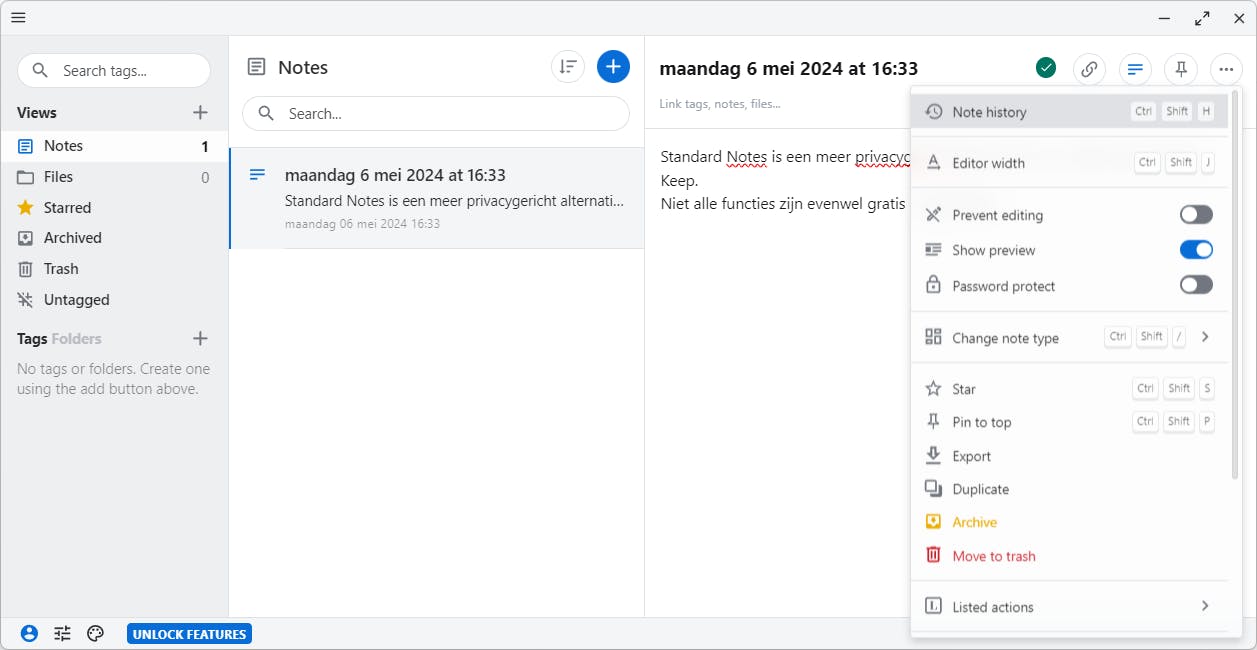
Task: Click the Search tags input field
Action: pos(114,70)
